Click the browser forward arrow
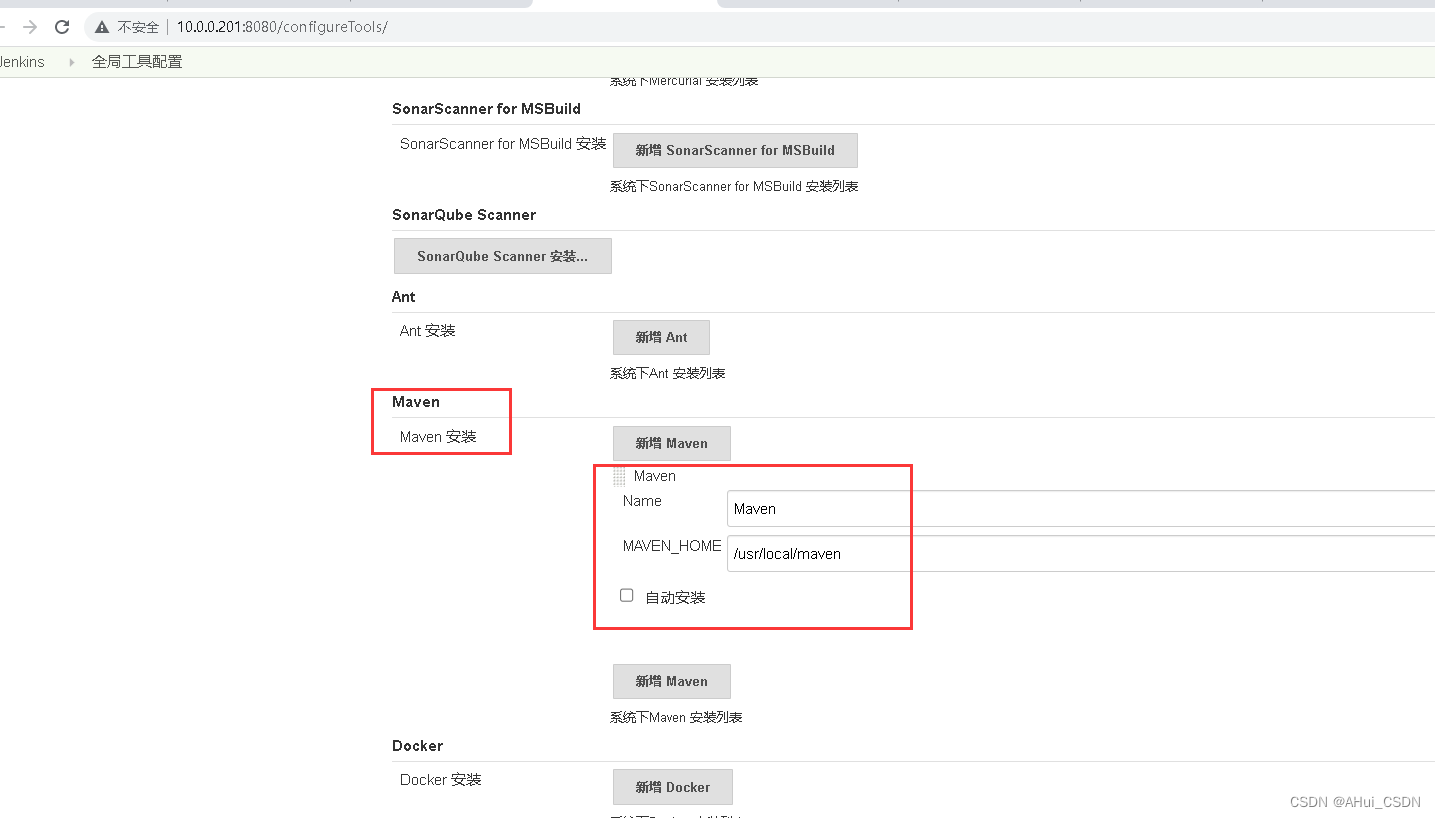1435x818 pixels. (30, 27)
